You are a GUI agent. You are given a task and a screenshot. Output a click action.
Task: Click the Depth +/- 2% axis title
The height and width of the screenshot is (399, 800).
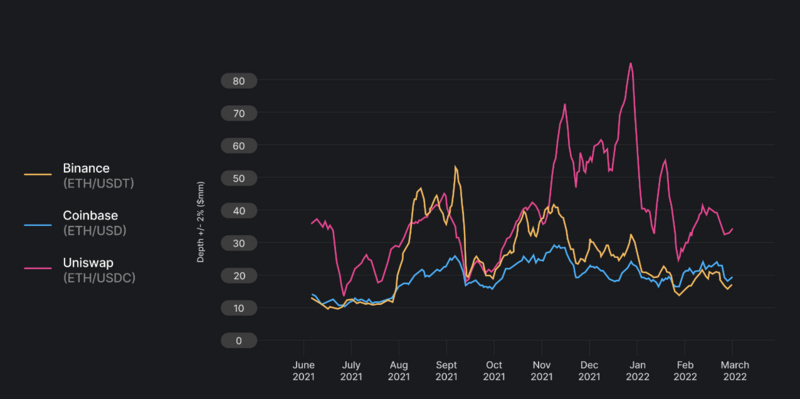click(x=201, y=222)
